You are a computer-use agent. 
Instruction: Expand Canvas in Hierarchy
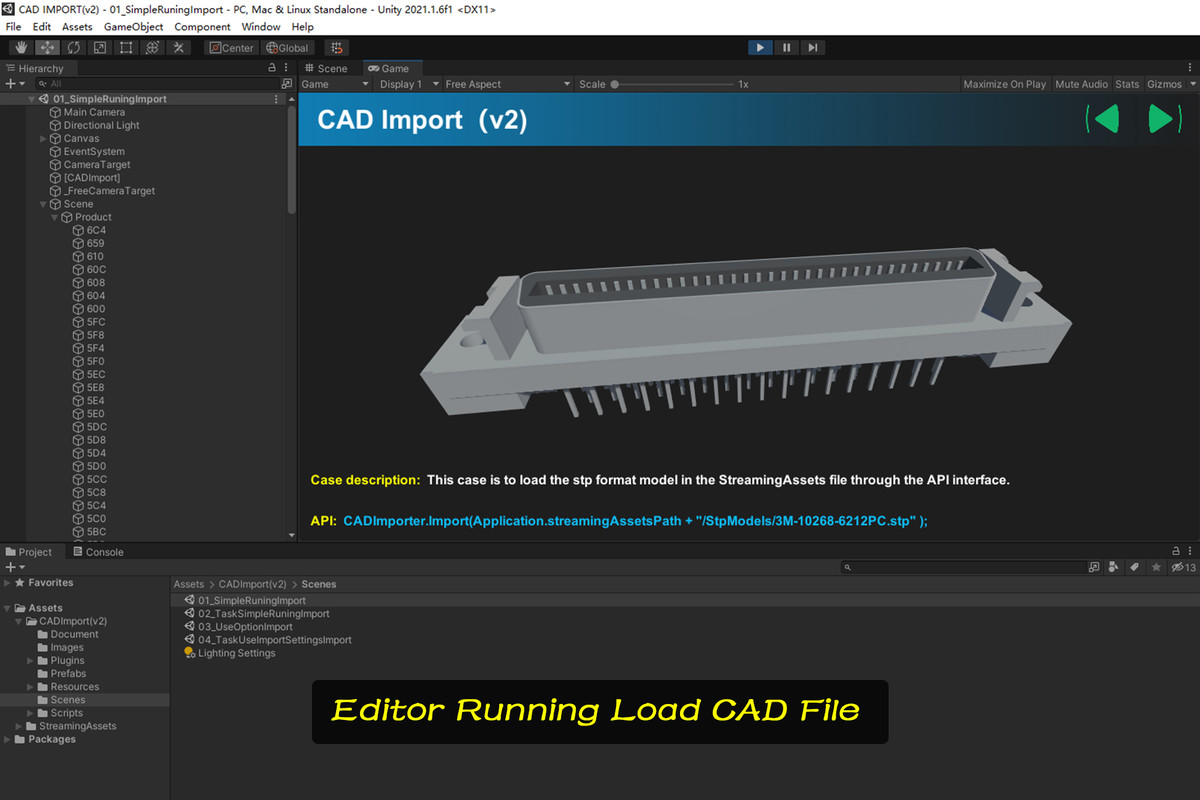[x=43, y=138]
